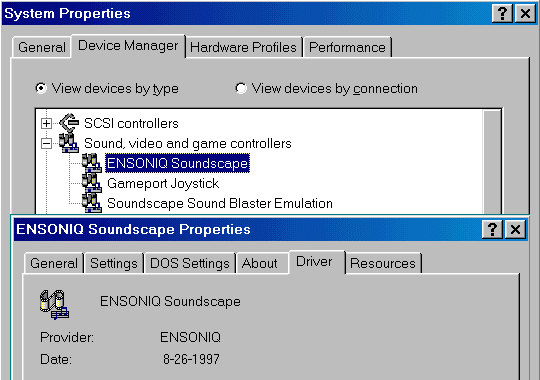Switch to General tab in System Properties
This screenshot has height=380, width=540.
42,47
